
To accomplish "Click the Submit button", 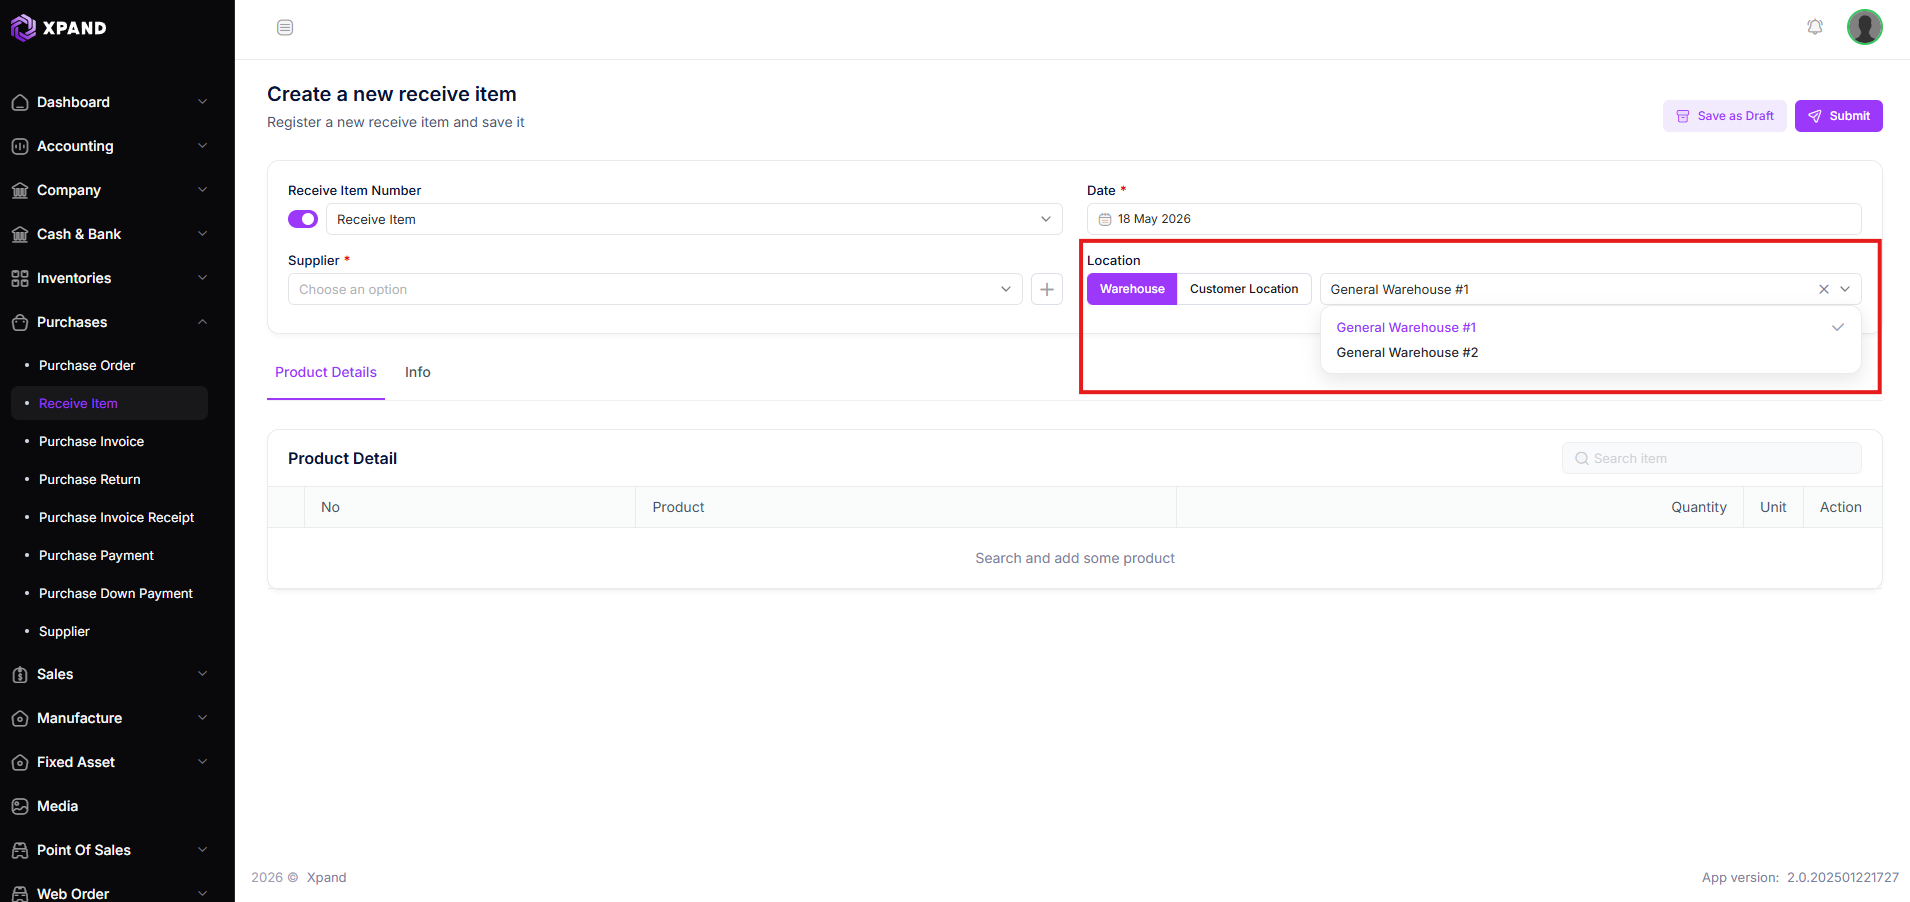I will (x=1838, y=116).
